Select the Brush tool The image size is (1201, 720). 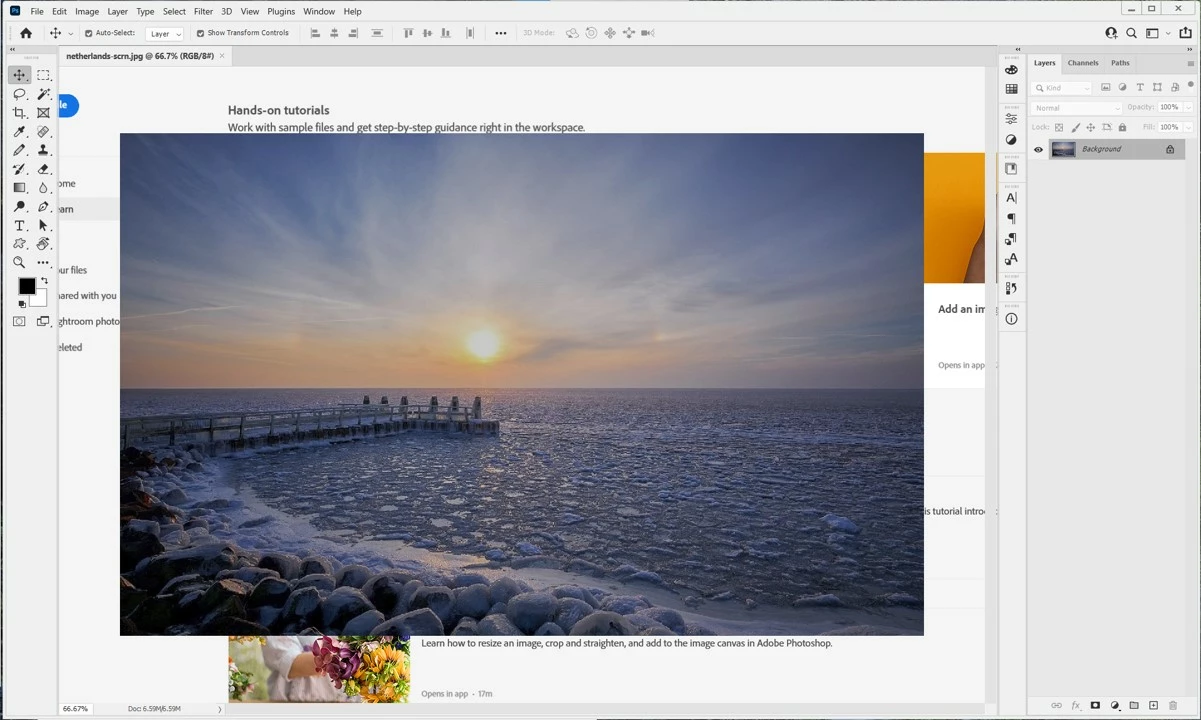tap(19, 150)
